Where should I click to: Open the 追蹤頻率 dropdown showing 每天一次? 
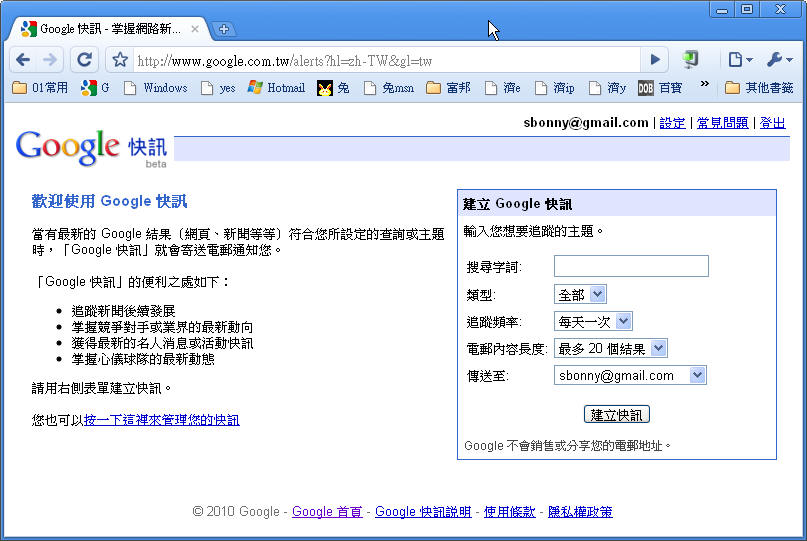[x=593, y=322]
